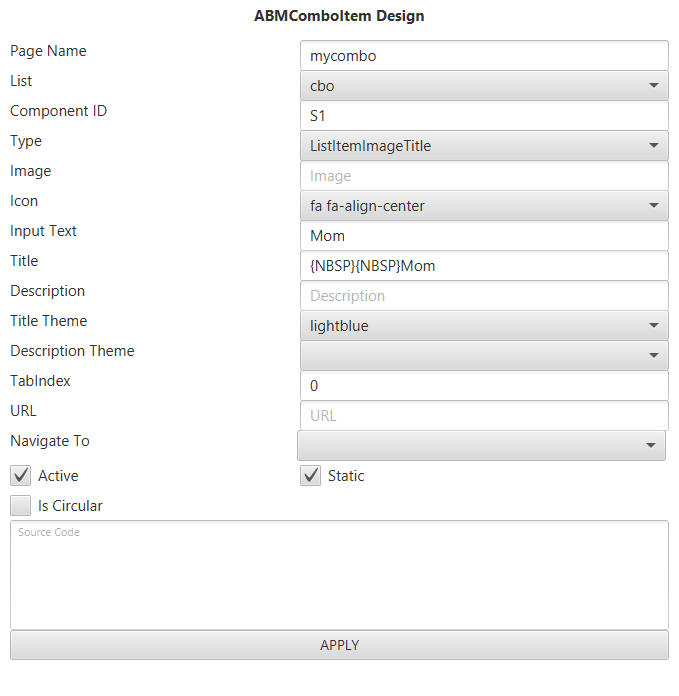Viewport: 679px width, 696px height.
Task: Open the List dropdown showing cbo
Action: (483, 86)
